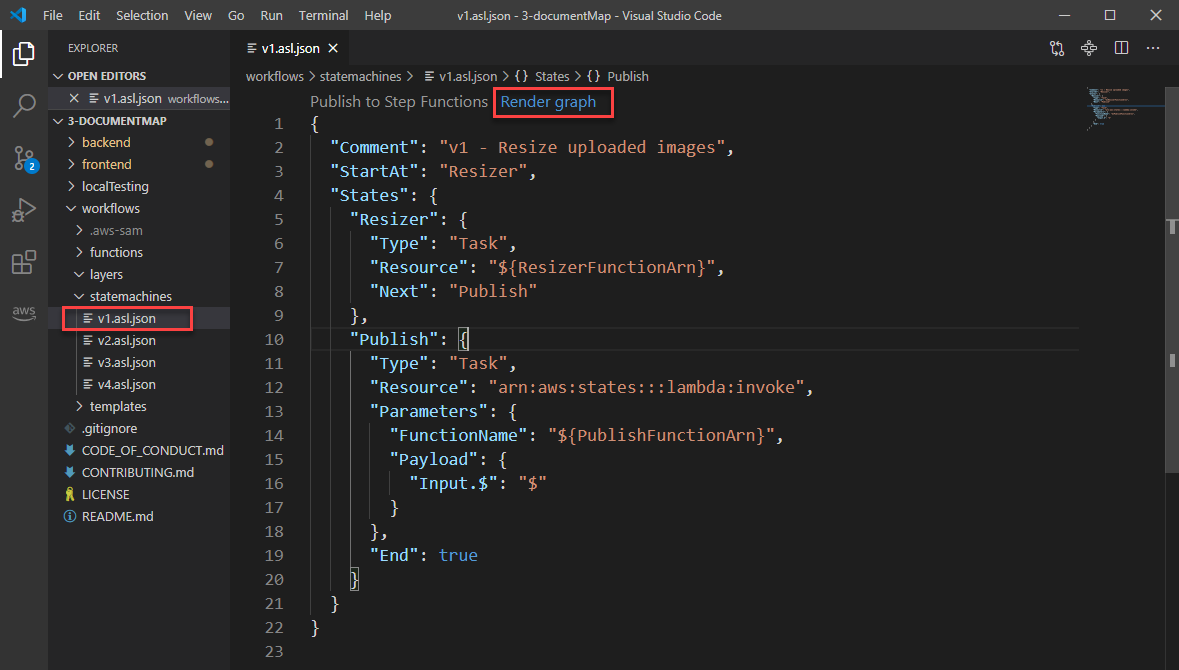Viewport: 1179px width, 670px height.
Task: Open the Run and Debug view
Action: pos(24,211)
